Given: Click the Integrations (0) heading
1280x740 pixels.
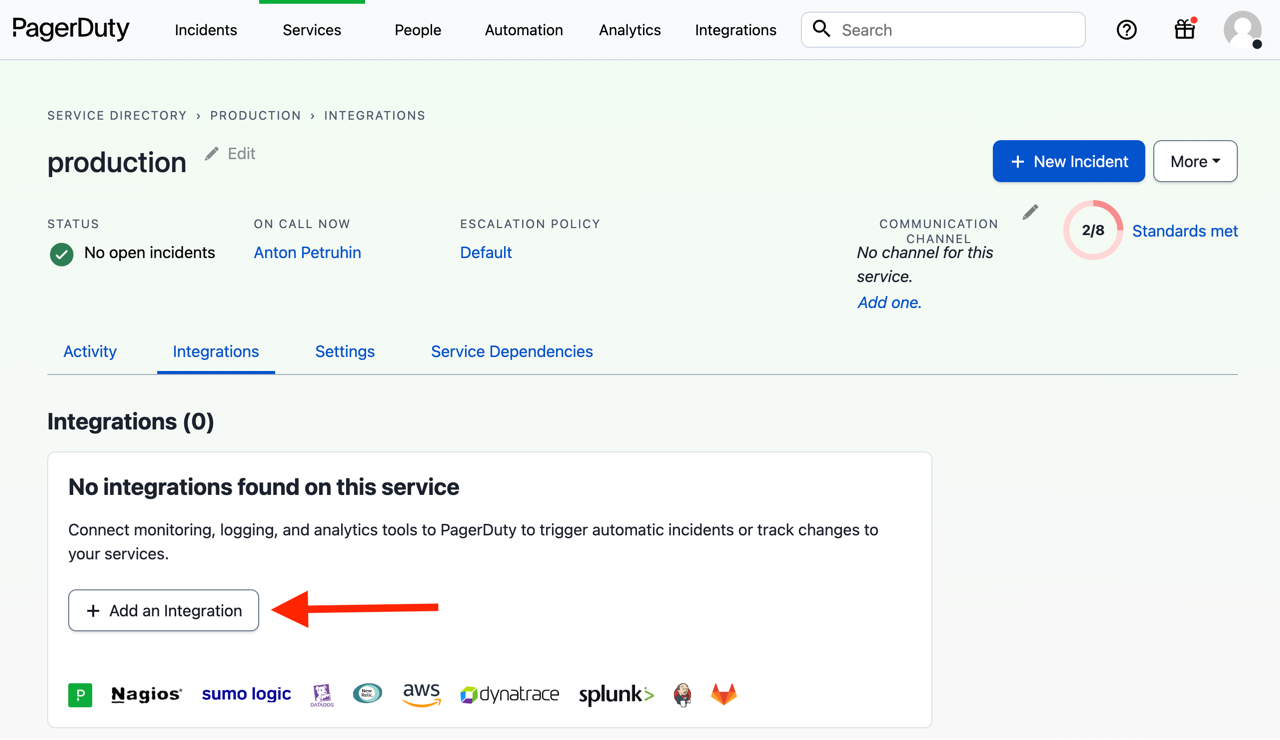Looking at the screenshot, I should (x=131, y=422).
